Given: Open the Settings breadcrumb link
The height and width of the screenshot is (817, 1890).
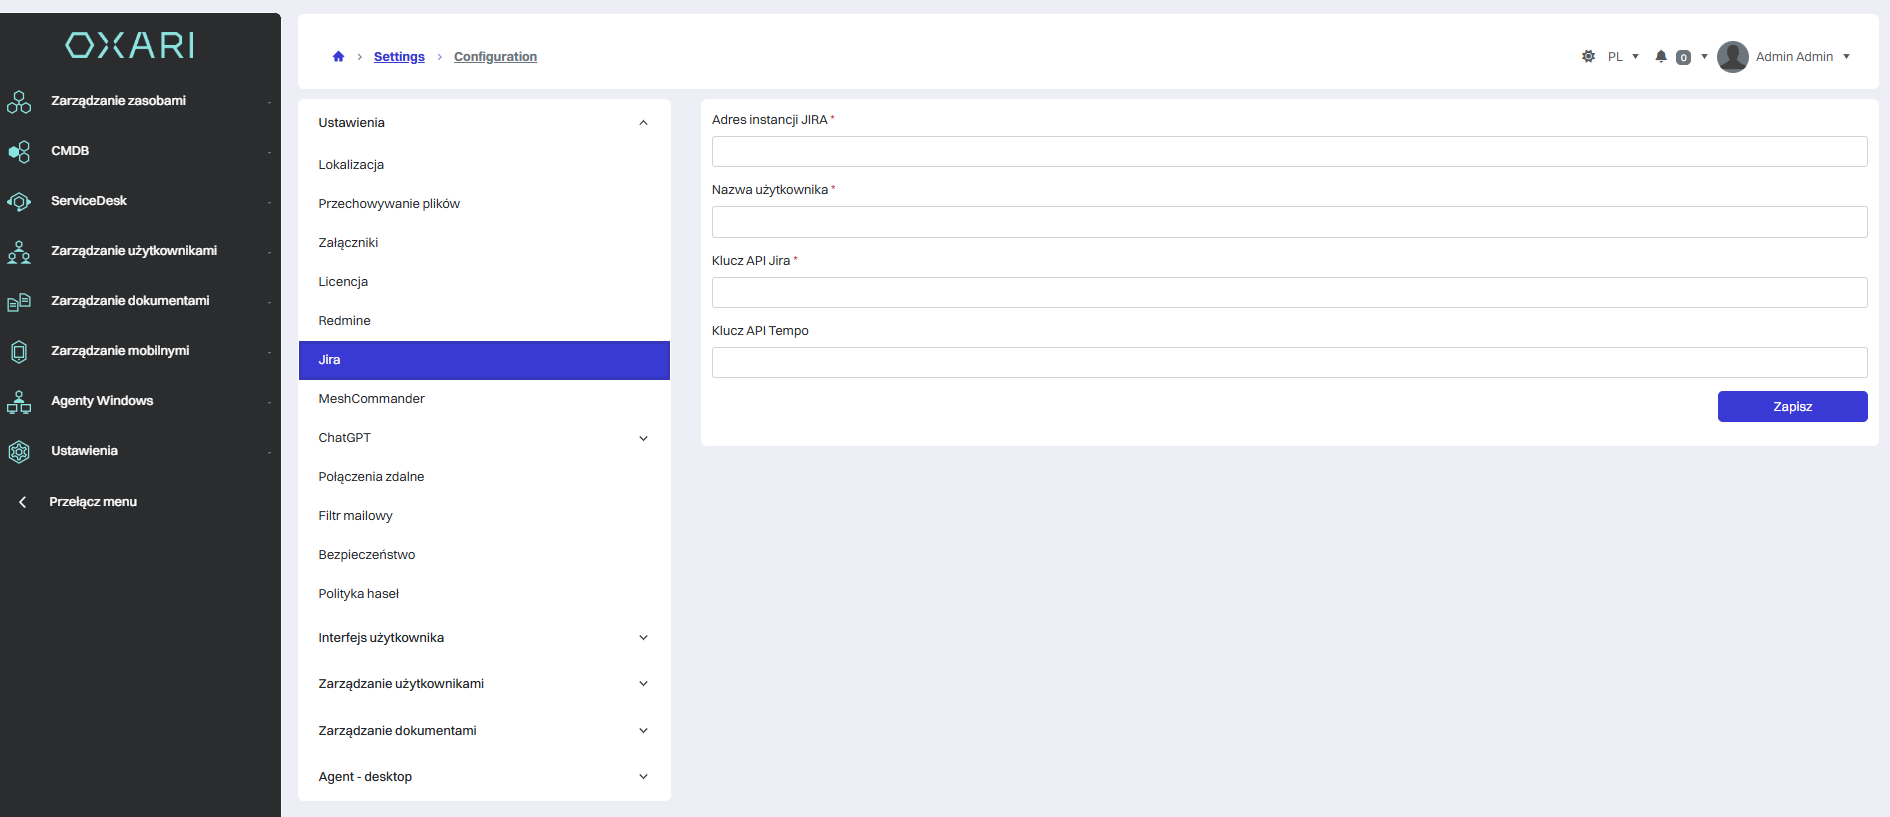Looking at the screenshot, I should point(399,57).
